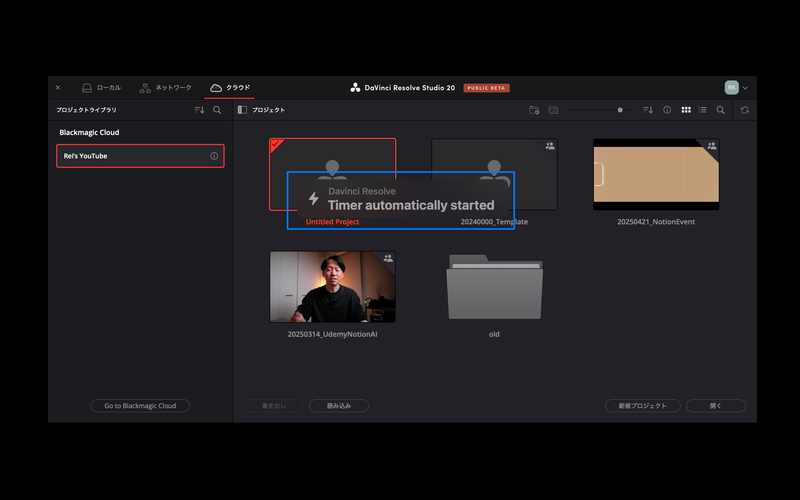800x500 pixels.
Task: Click the DaVinci Resolve logo icon
Action: click(x=355, y=88)
